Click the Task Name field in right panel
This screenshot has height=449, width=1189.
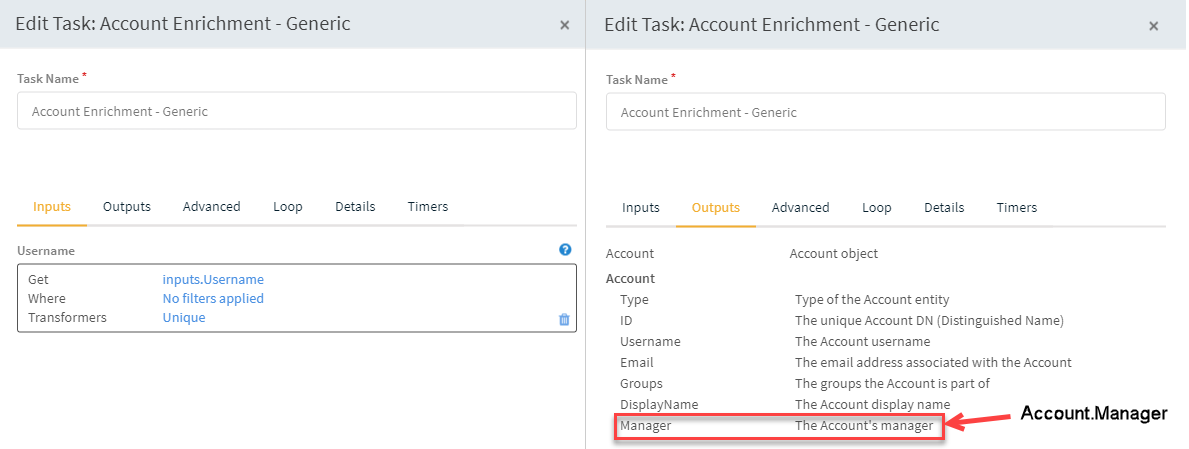[x=885, y=112]
